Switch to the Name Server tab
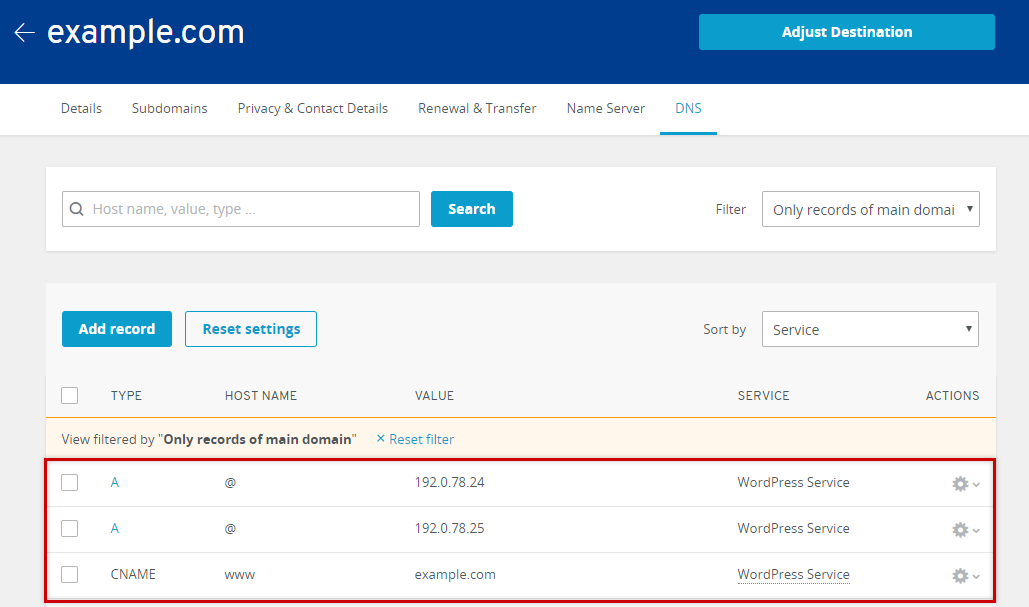This screenshot has width=1029, height=607. coord(605,108)
